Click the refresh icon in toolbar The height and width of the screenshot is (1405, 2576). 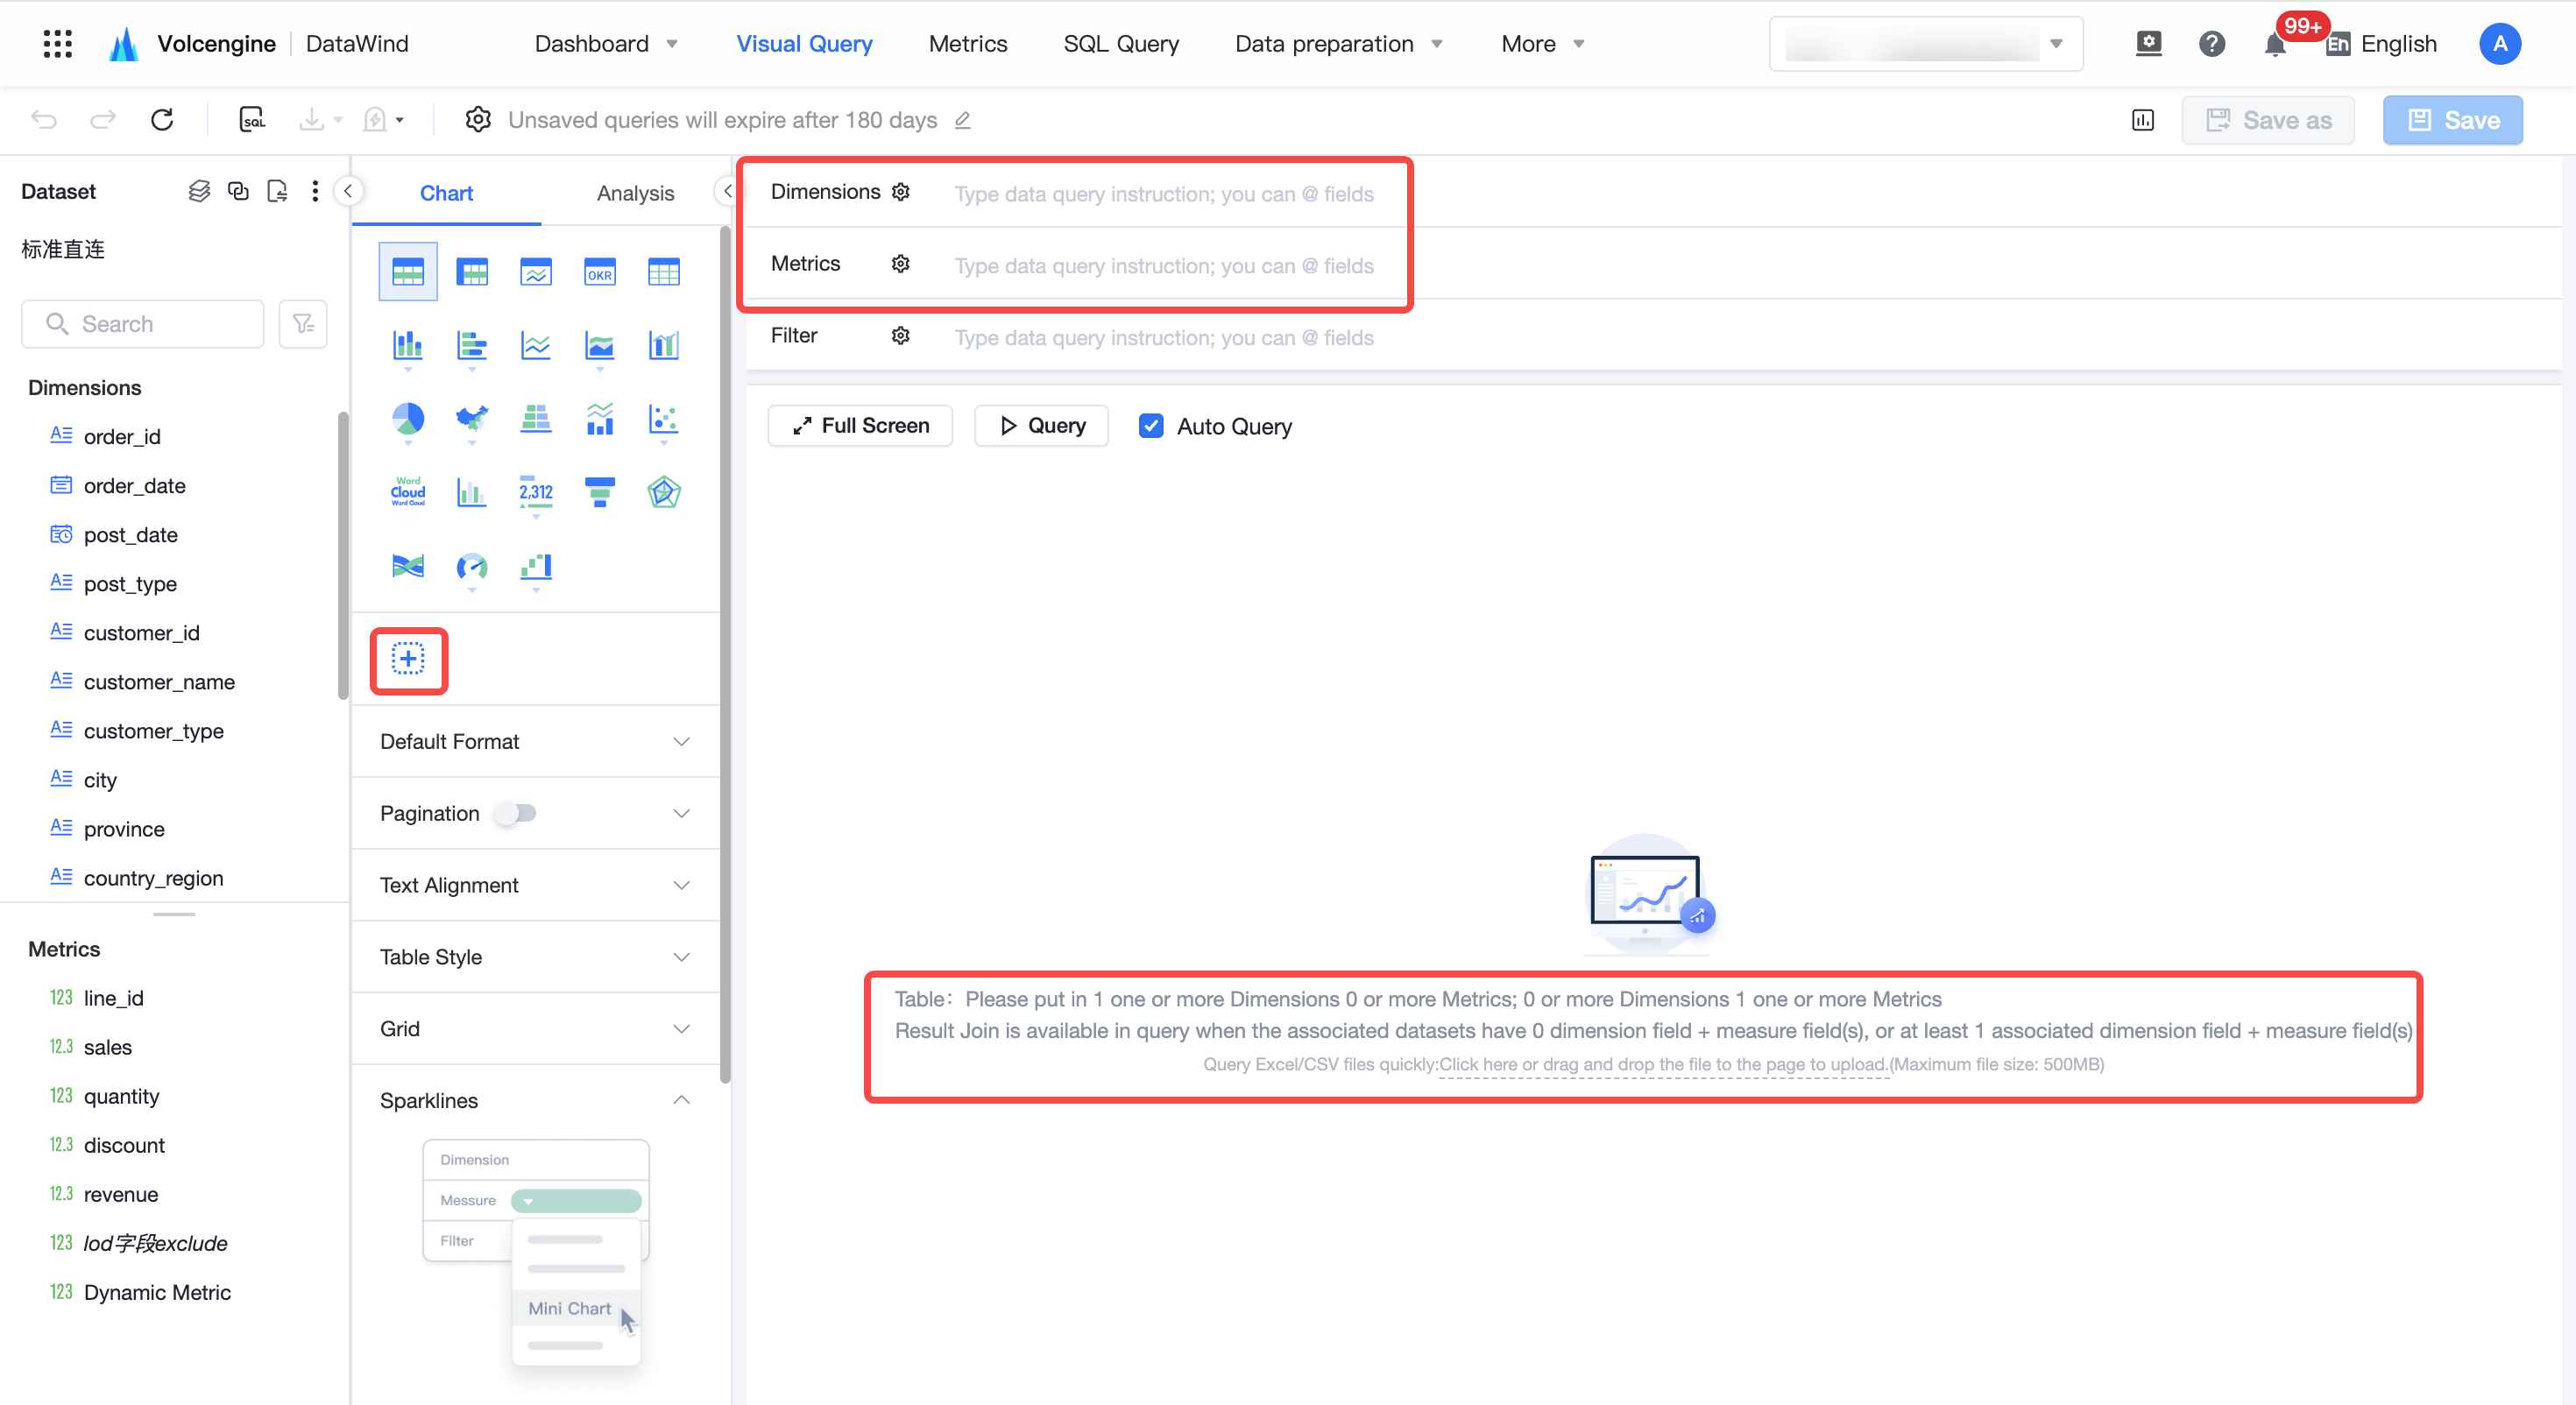[162, 120]
